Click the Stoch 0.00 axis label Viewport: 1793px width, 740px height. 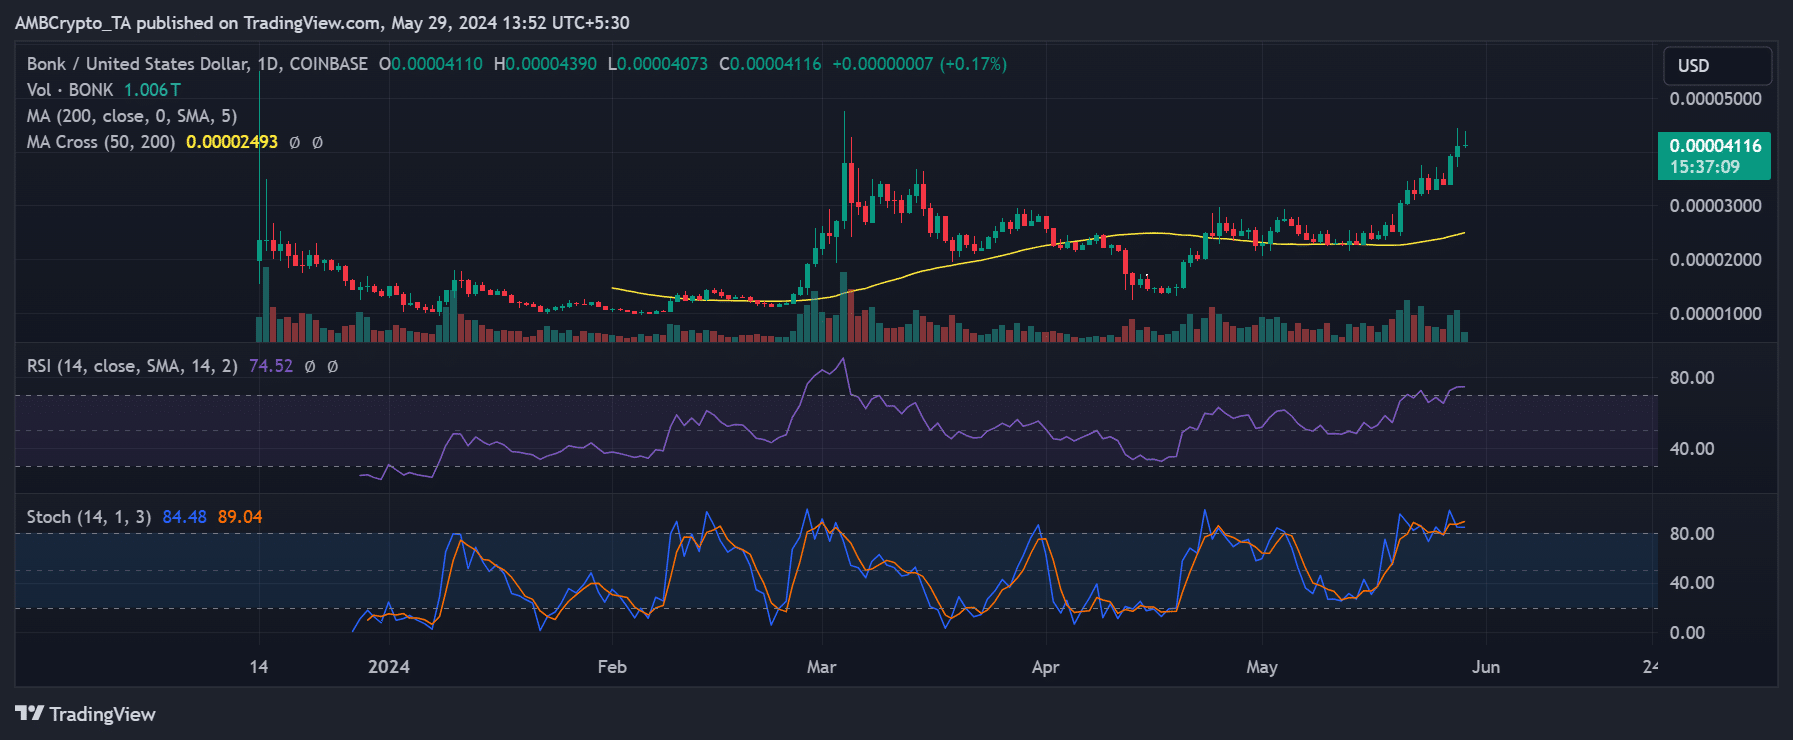pos(1687,633)
